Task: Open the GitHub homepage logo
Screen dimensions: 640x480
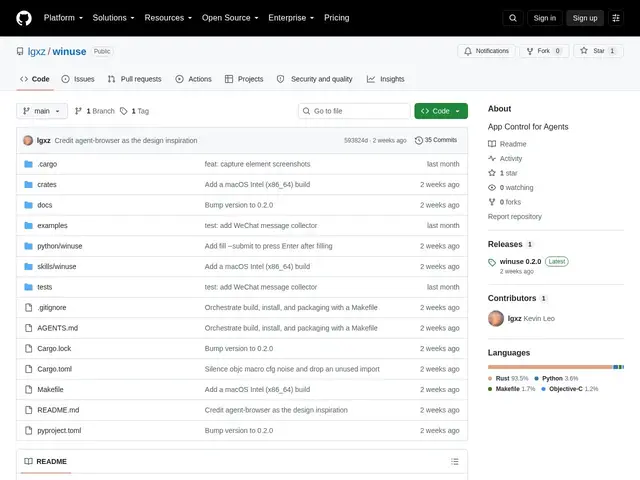Action: pos(24,18)
